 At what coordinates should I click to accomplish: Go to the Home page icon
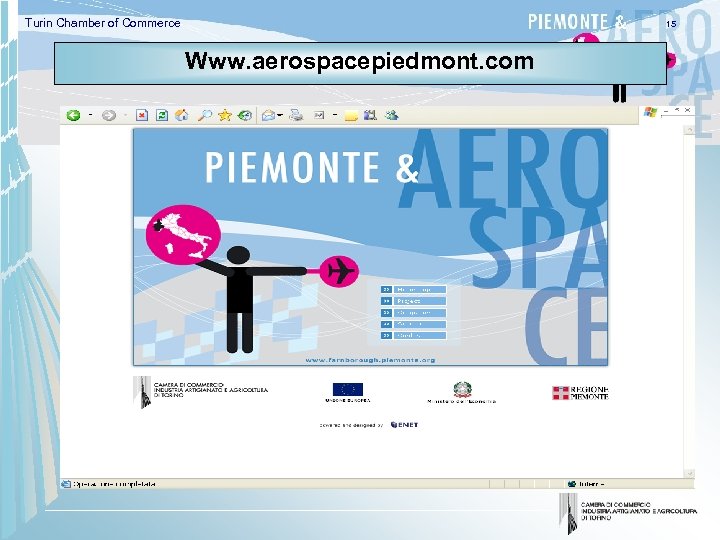[x=182, y=115]
